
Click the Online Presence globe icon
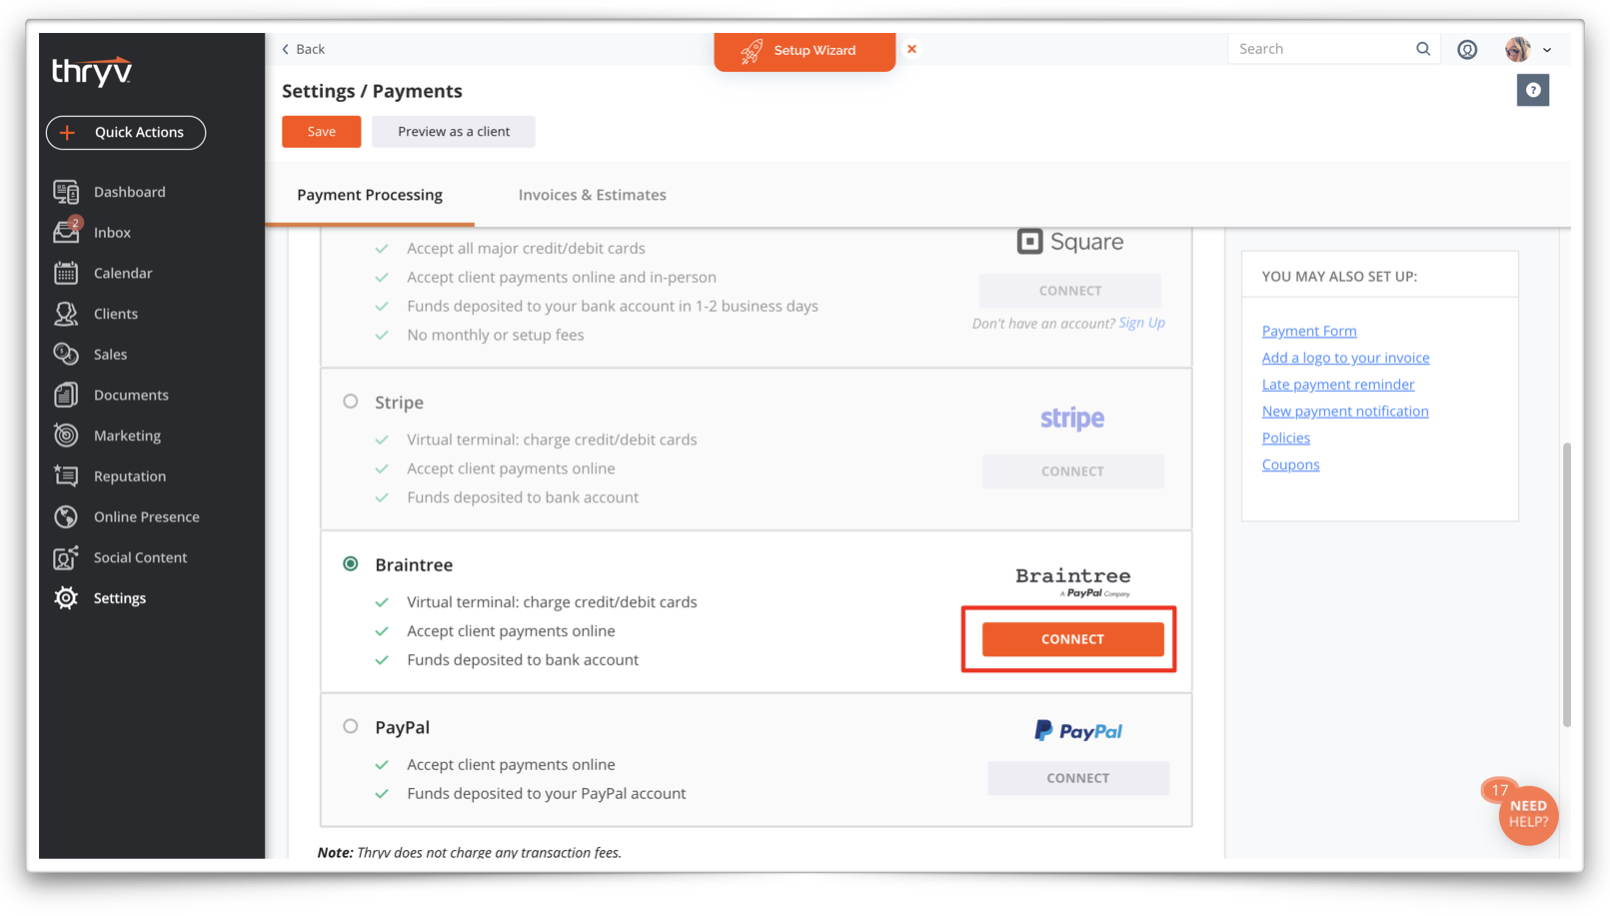click(66, 517)
